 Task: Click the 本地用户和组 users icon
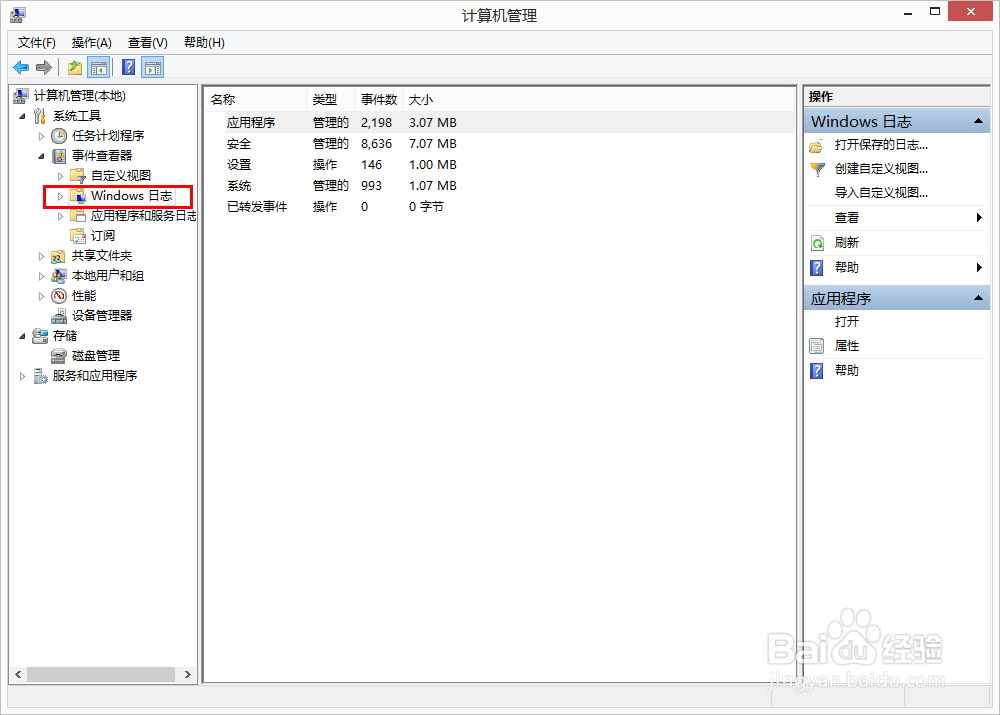click(x=59, y=276)
